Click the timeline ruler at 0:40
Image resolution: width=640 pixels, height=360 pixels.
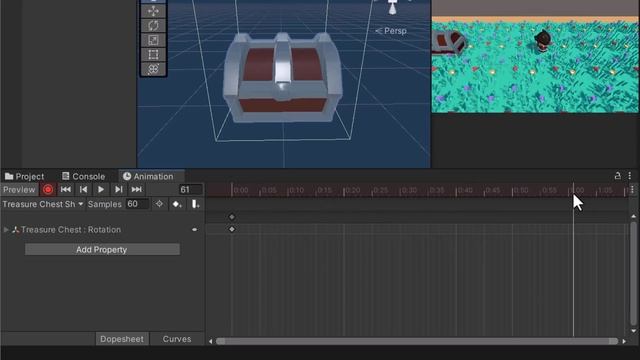(457, 190)
